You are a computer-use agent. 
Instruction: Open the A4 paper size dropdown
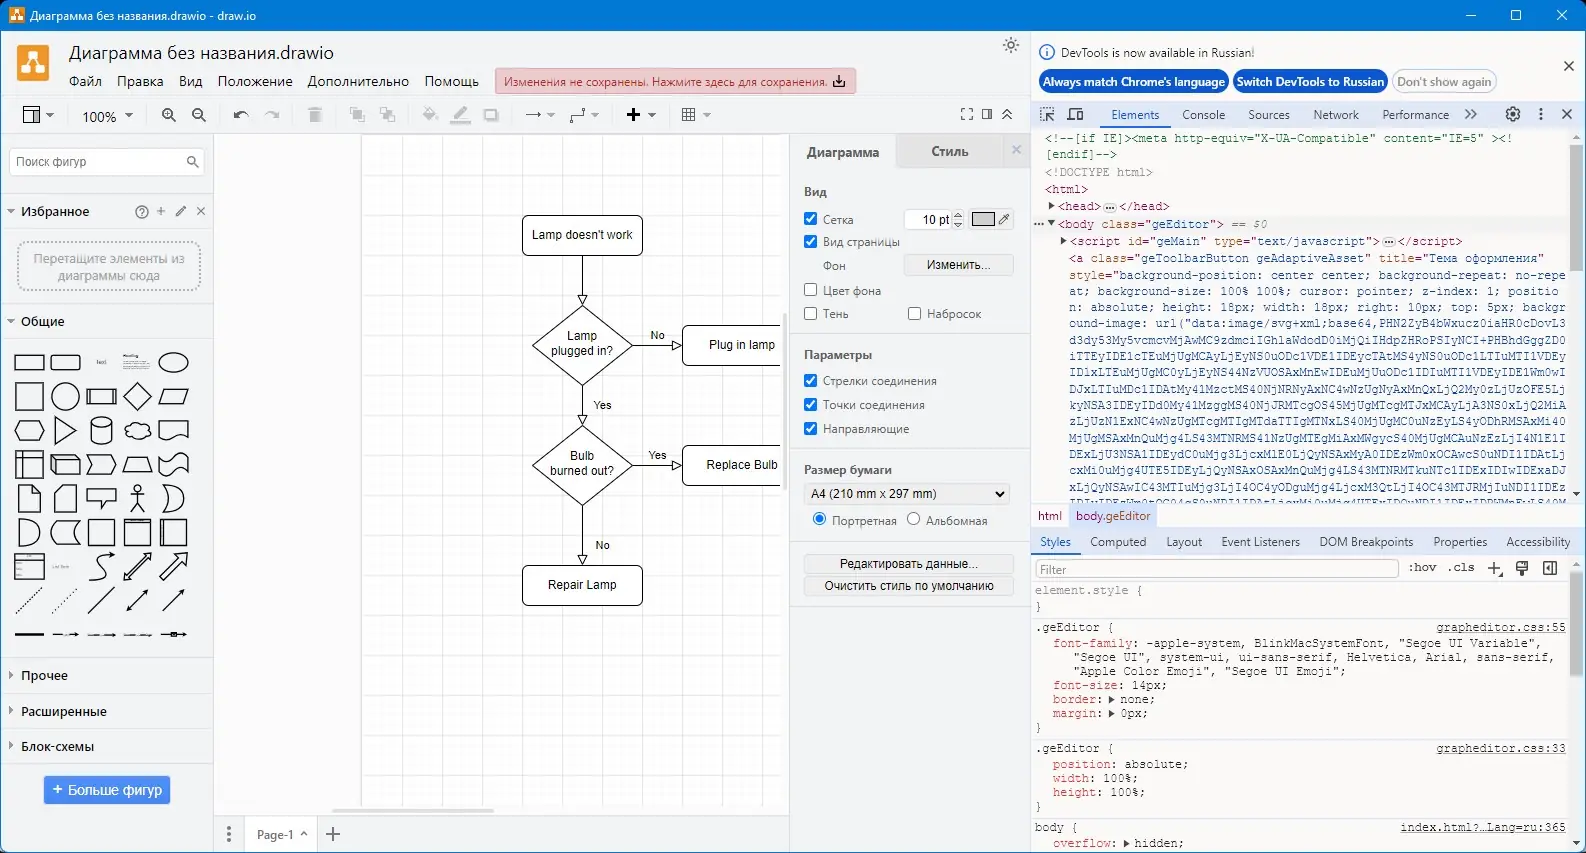(907, 493)
